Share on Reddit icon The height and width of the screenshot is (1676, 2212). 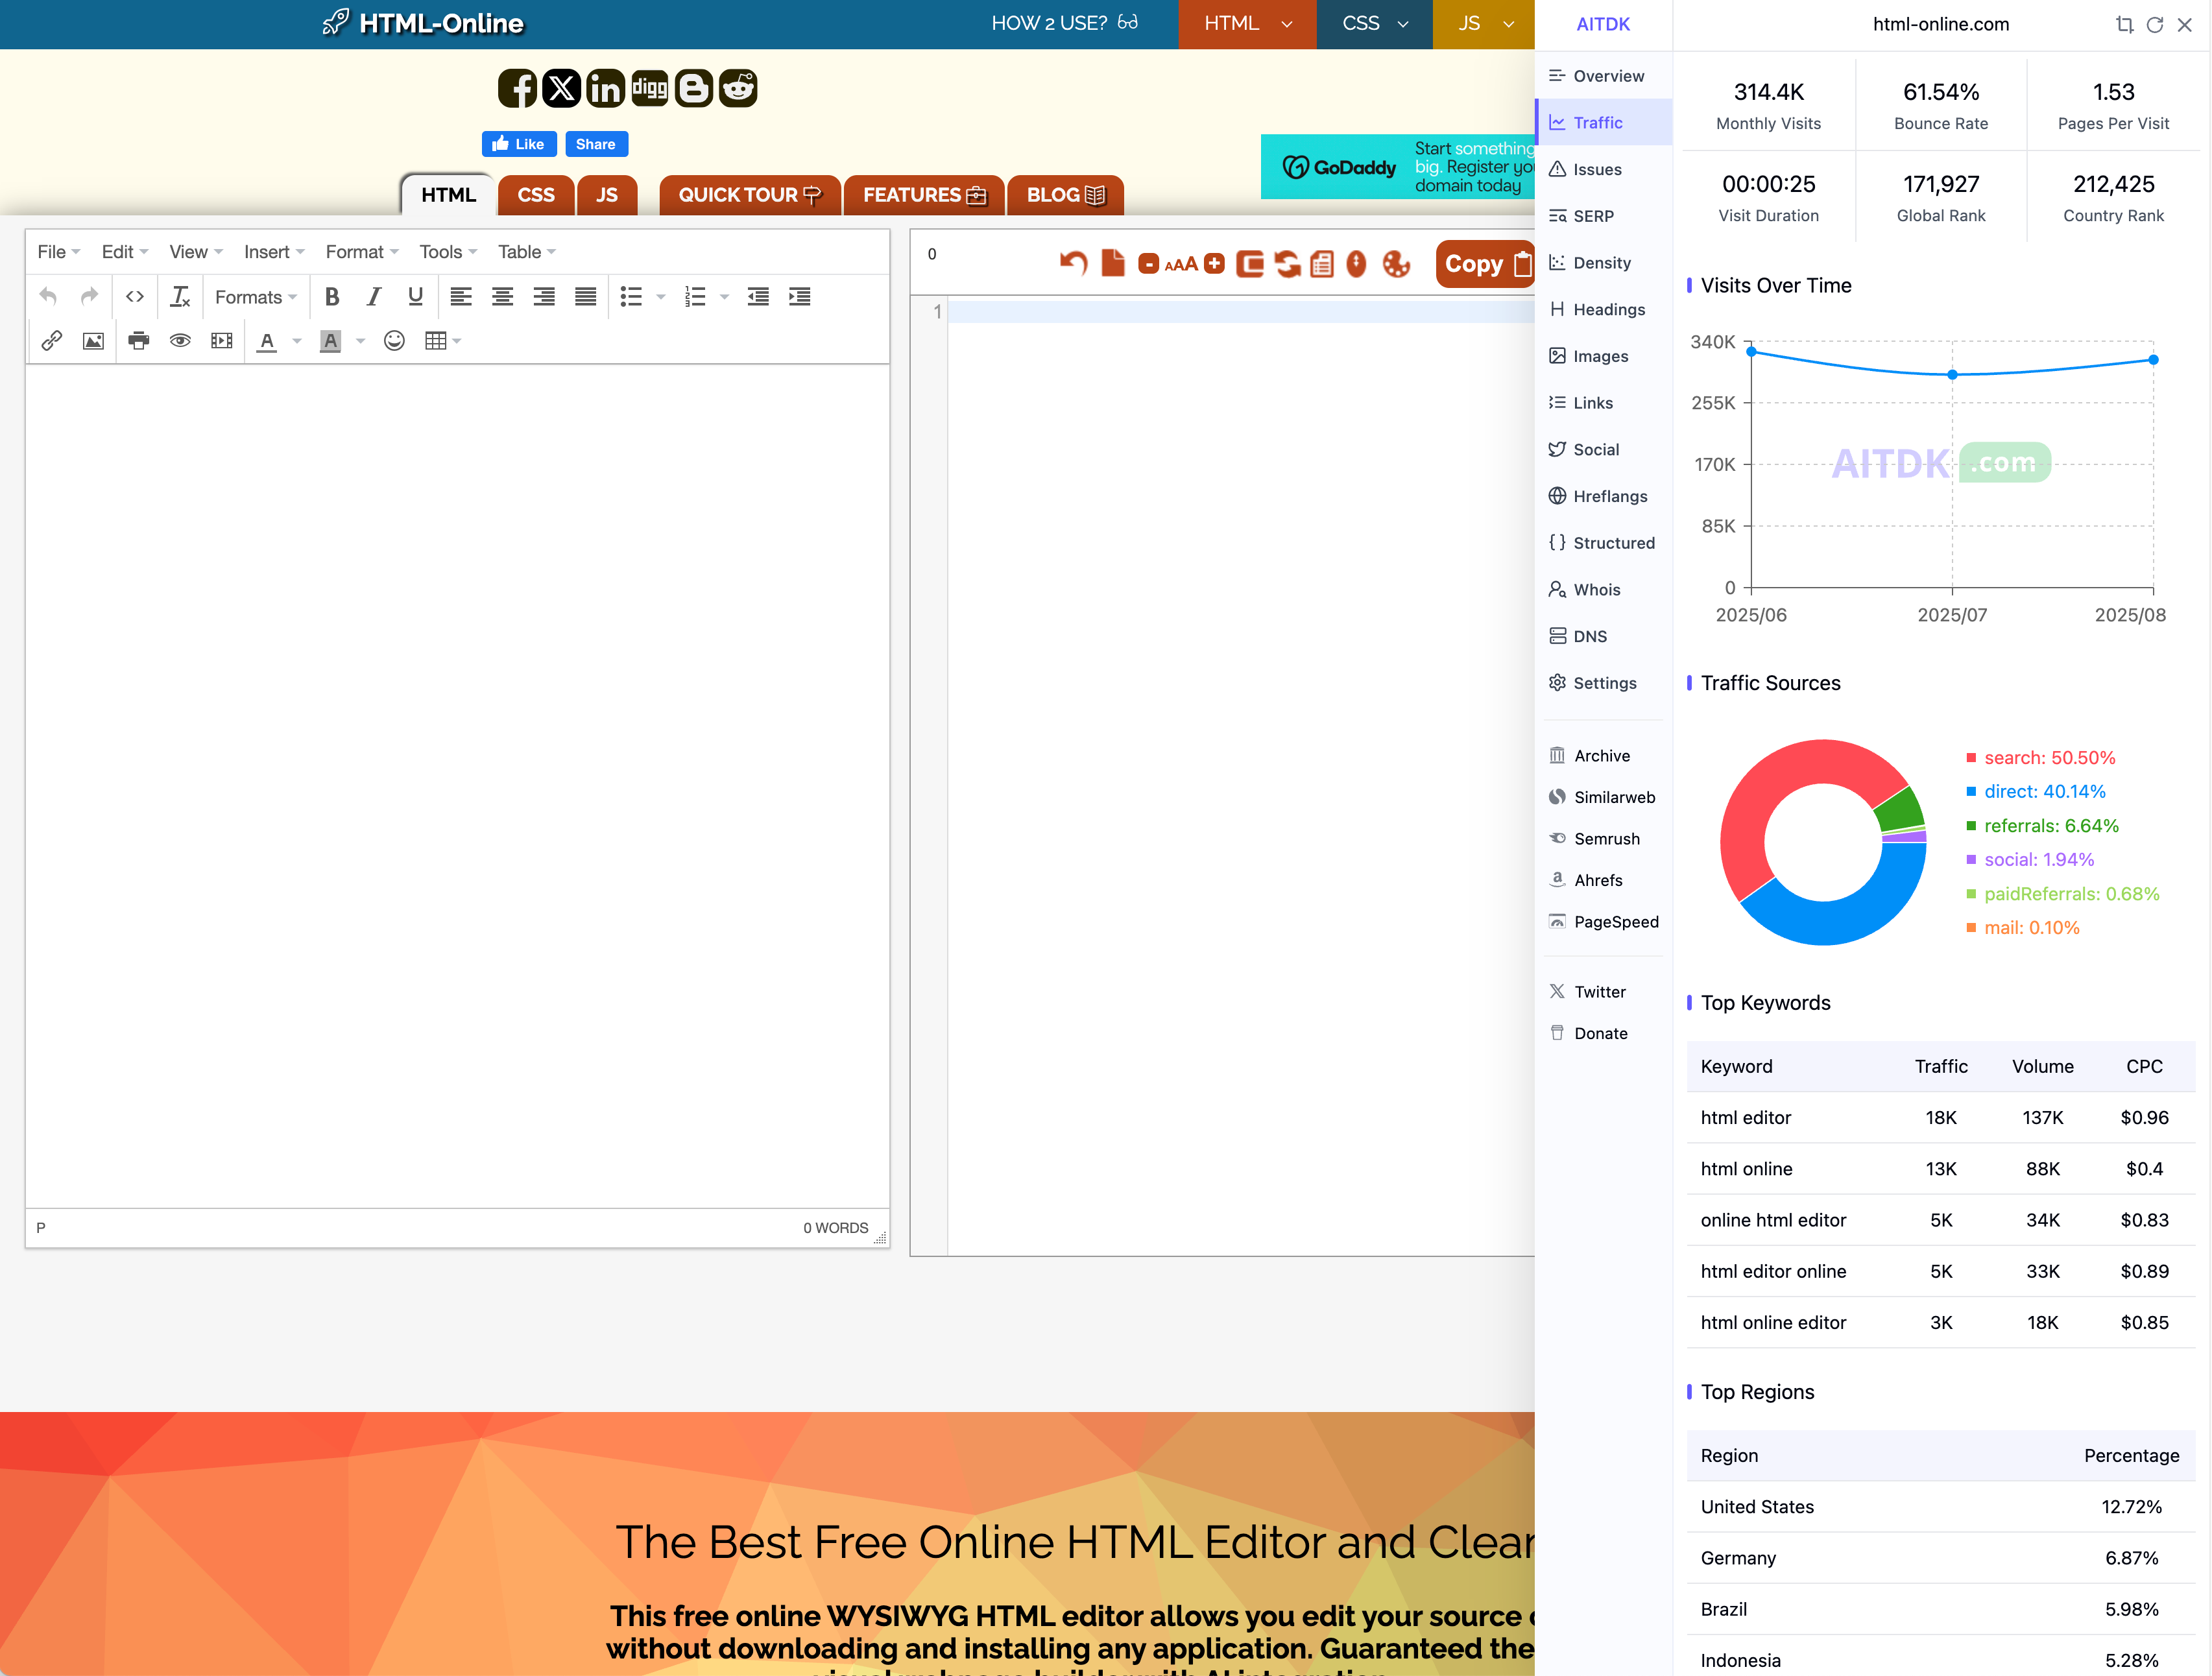738,89
